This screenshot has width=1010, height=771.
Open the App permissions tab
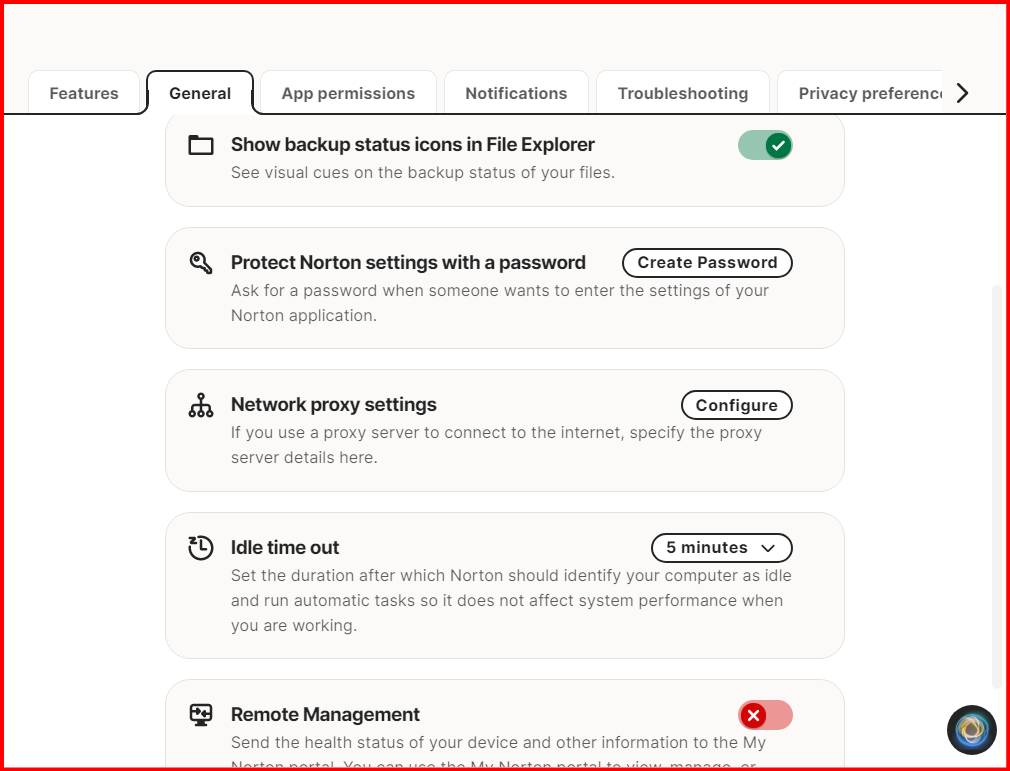click(x=348, y=93)
